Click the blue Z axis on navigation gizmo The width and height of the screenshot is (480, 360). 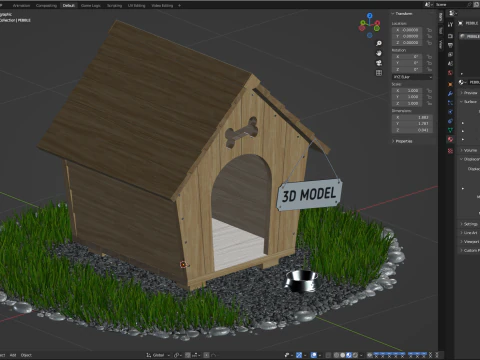370,15
